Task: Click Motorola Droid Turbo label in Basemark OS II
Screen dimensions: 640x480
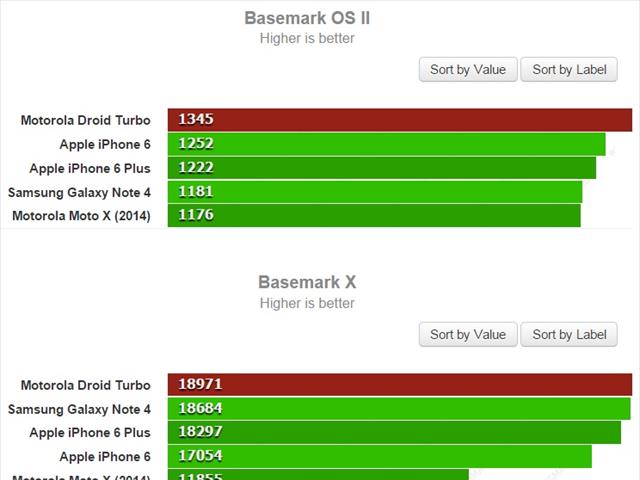Action: point(86,120)
